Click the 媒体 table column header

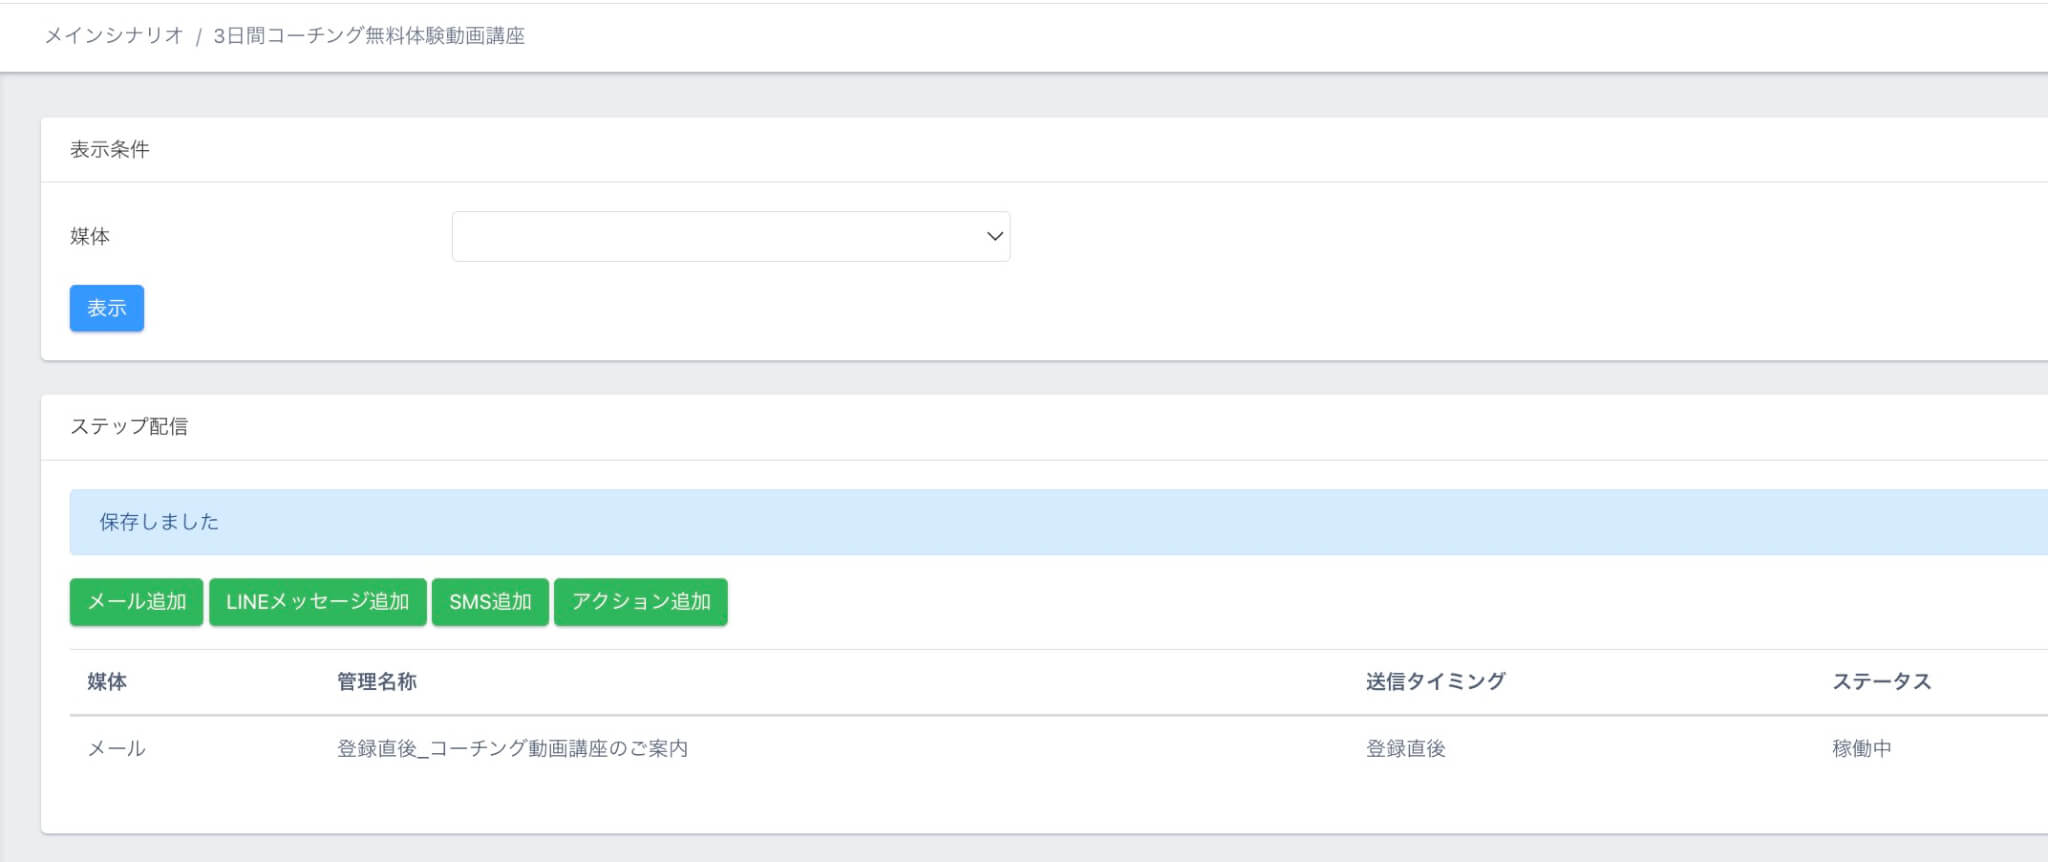tap(107, 682)
